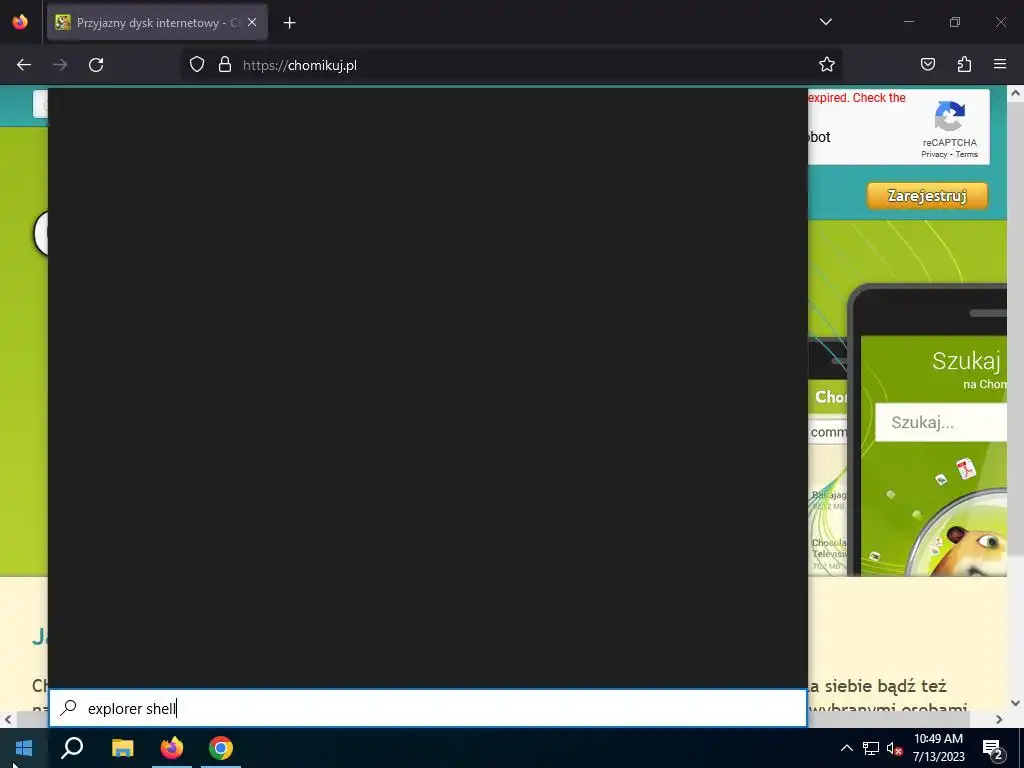Viewport: 1024px width, 768px height.
Task: Open the Windows Start menu
Action: pos(24,748)
